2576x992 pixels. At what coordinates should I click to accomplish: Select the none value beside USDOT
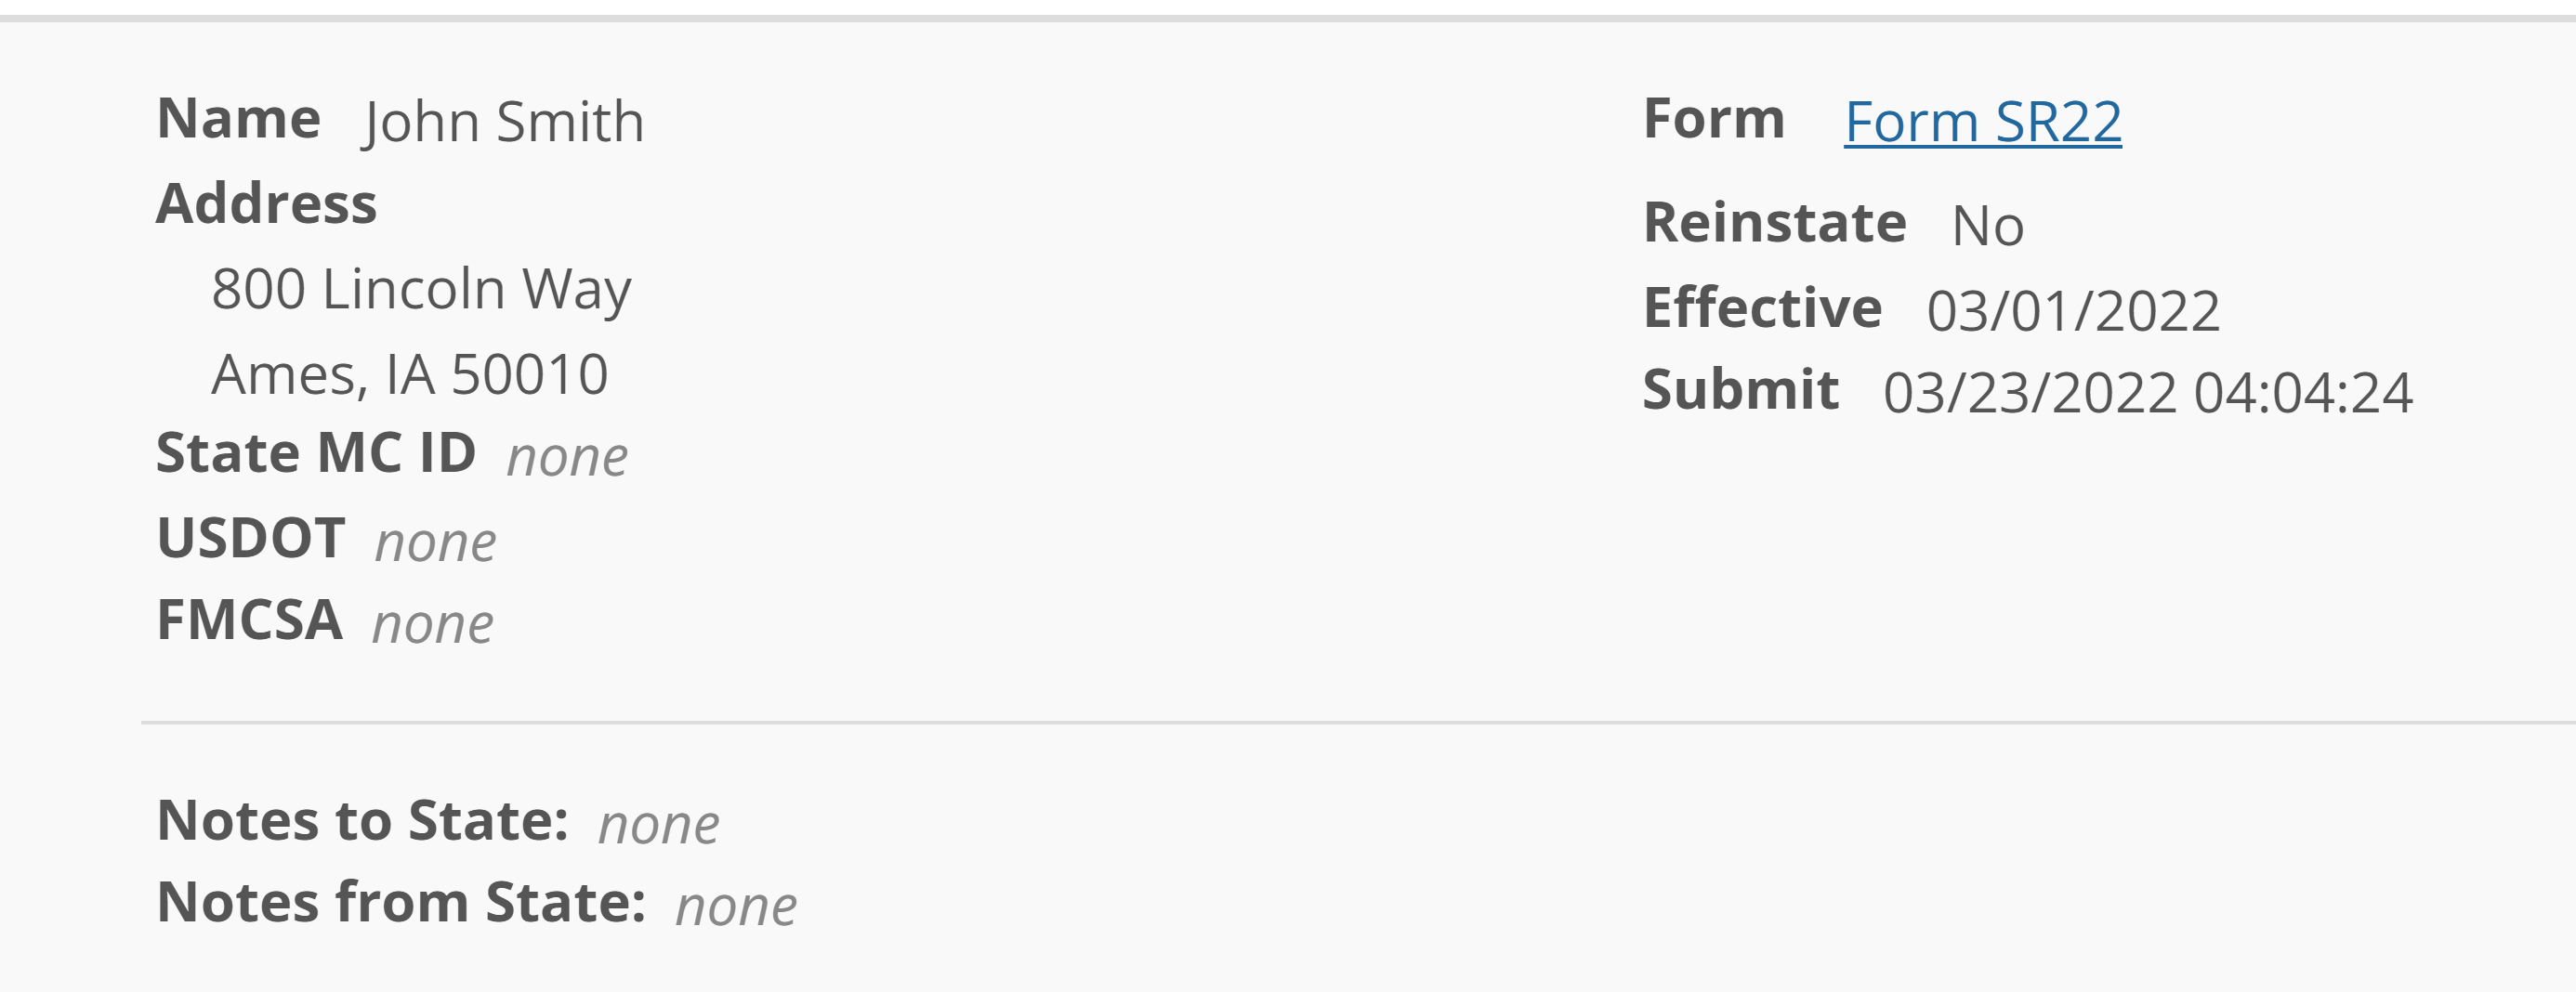pos(434,541)
